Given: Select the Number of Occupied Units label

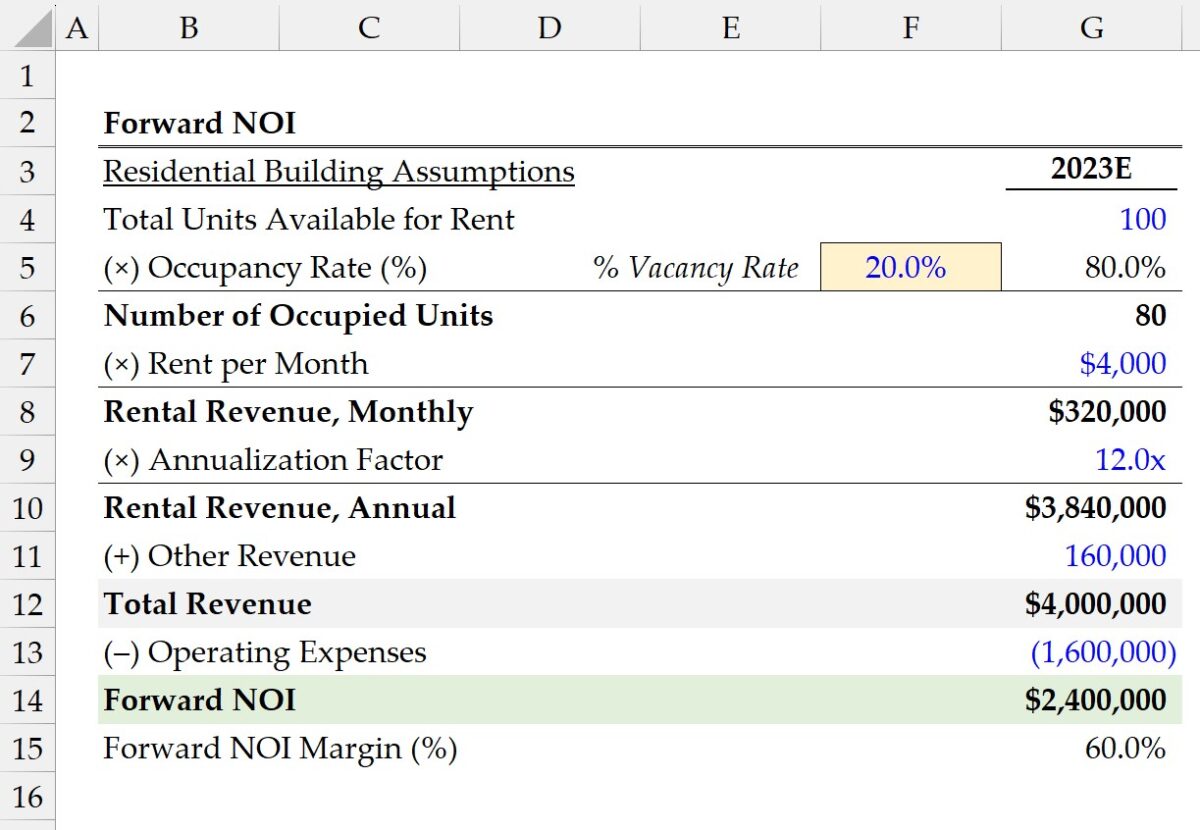Looking at the screenshot, I should click(x=296, y=315).
